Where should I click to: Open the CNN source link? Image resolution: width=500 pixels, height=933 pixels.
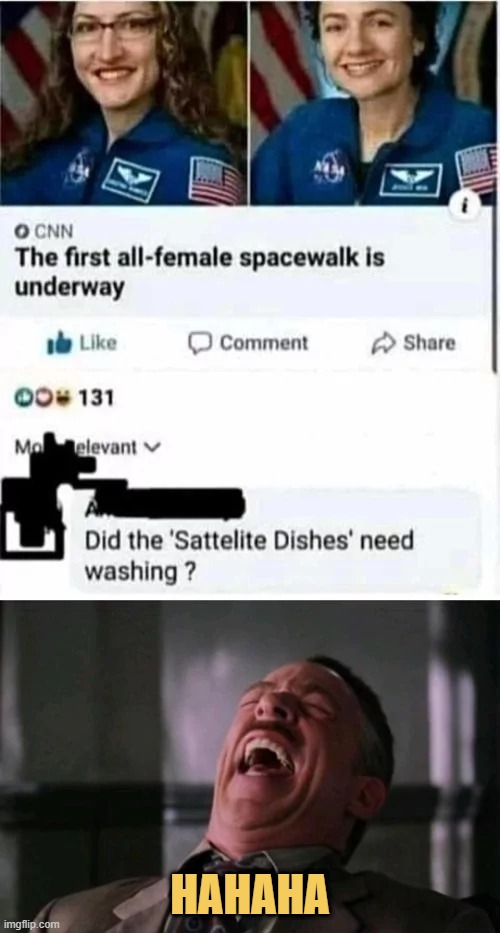[x=51, y=230]
